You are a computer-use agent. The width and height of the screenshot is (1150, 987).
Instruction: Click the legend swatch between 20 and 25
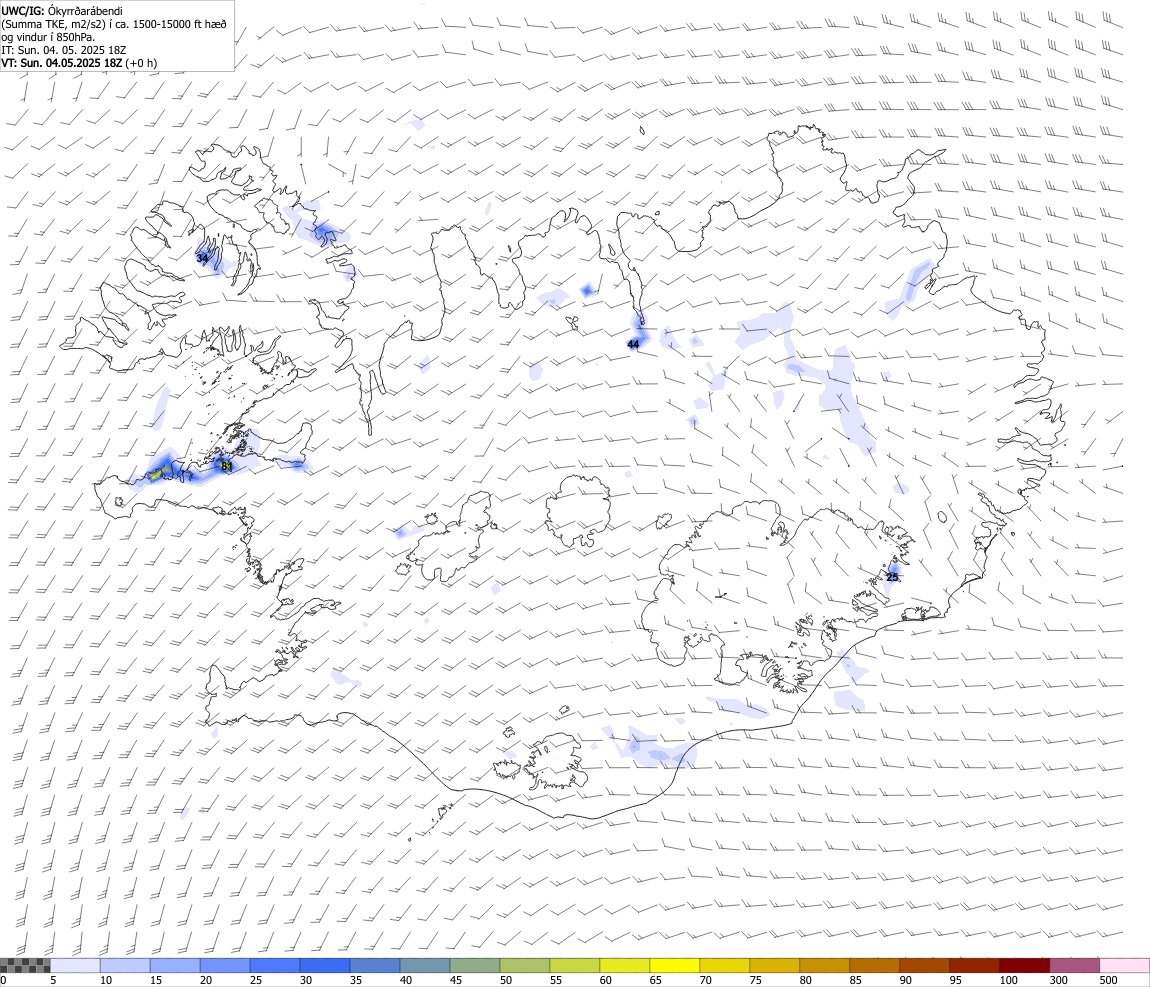point(225,965)
